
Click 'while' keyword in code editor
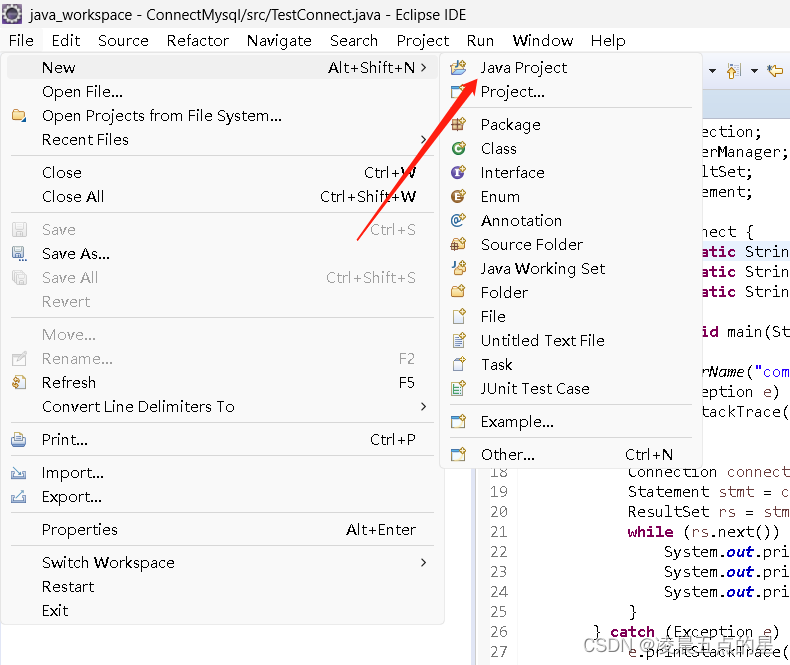pos(650,531)
